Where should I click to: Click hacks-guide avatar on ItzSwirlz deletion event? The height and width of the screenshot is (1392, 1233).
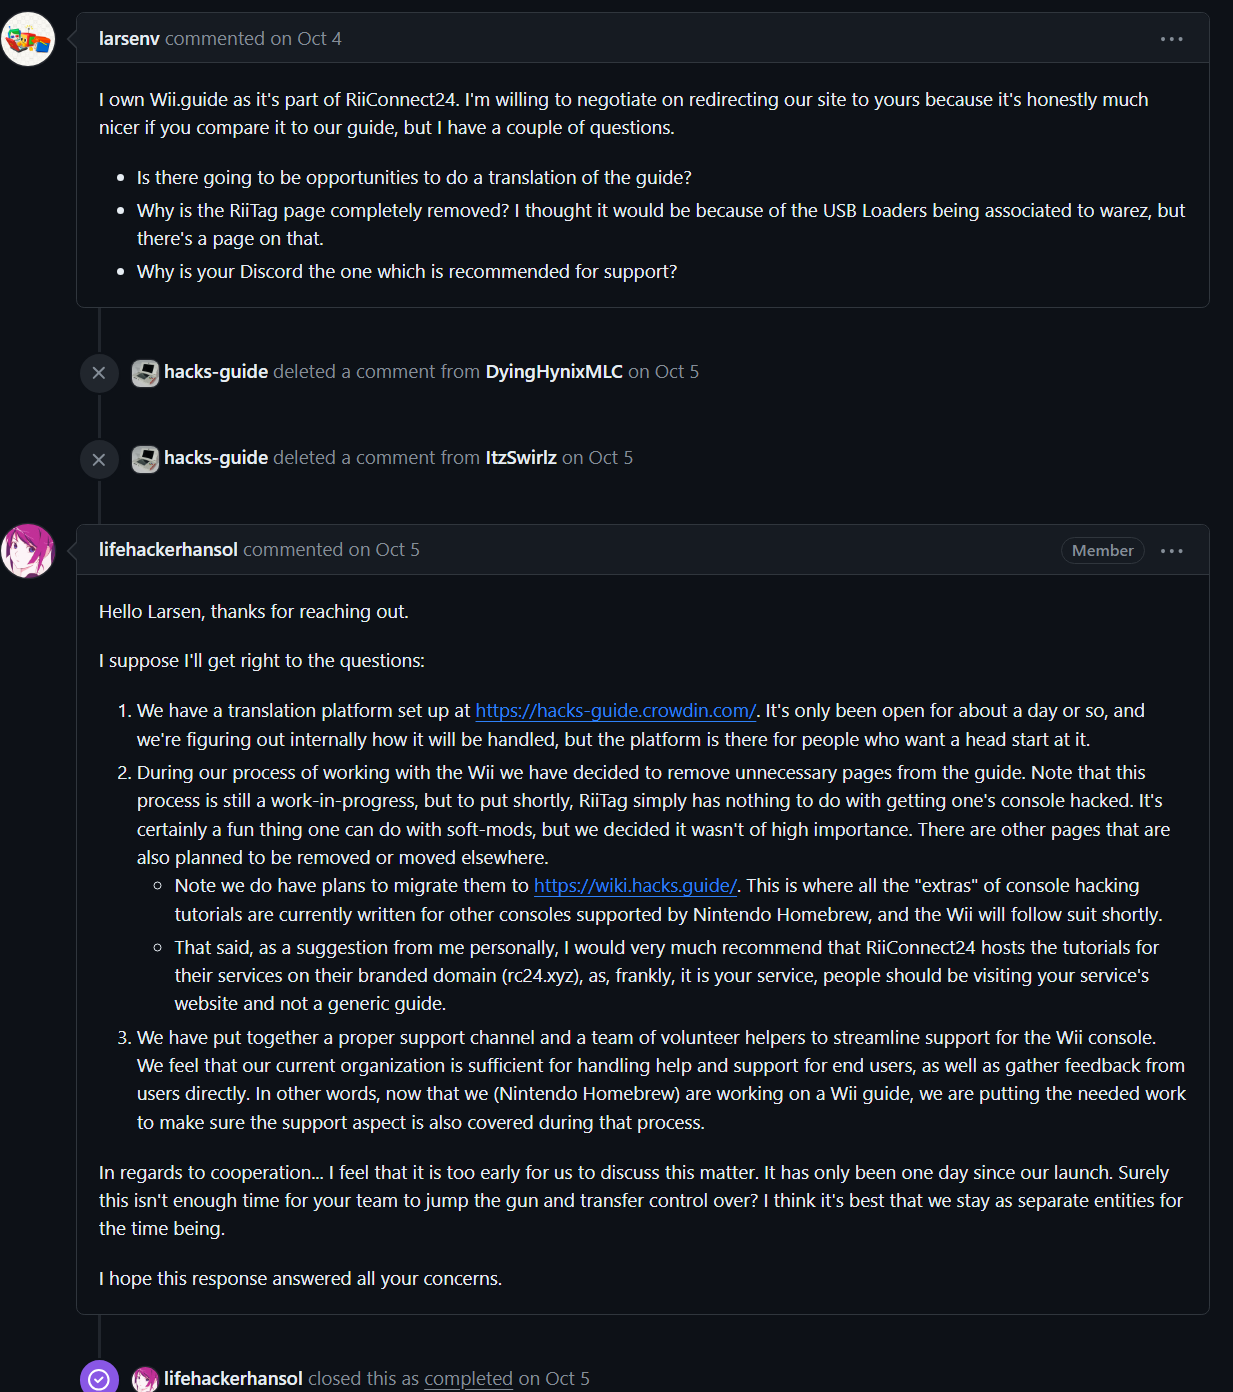(146, 459)
